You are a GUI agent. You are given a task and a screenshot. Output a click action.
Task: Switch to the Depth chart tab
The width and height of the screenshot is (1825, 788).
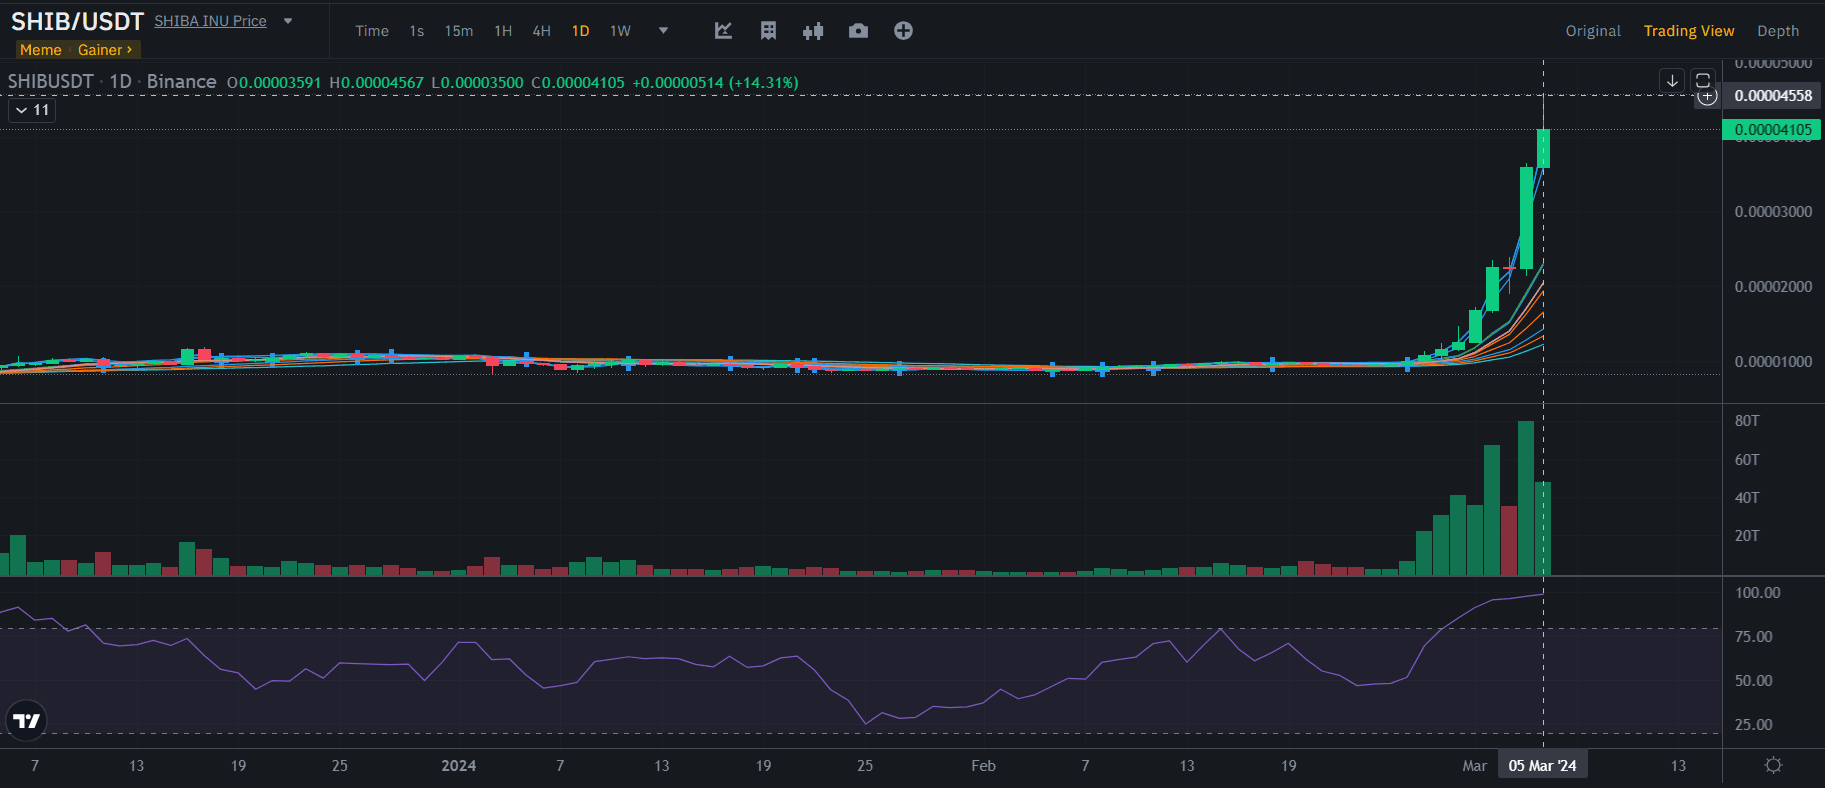tap(1777, 31)
